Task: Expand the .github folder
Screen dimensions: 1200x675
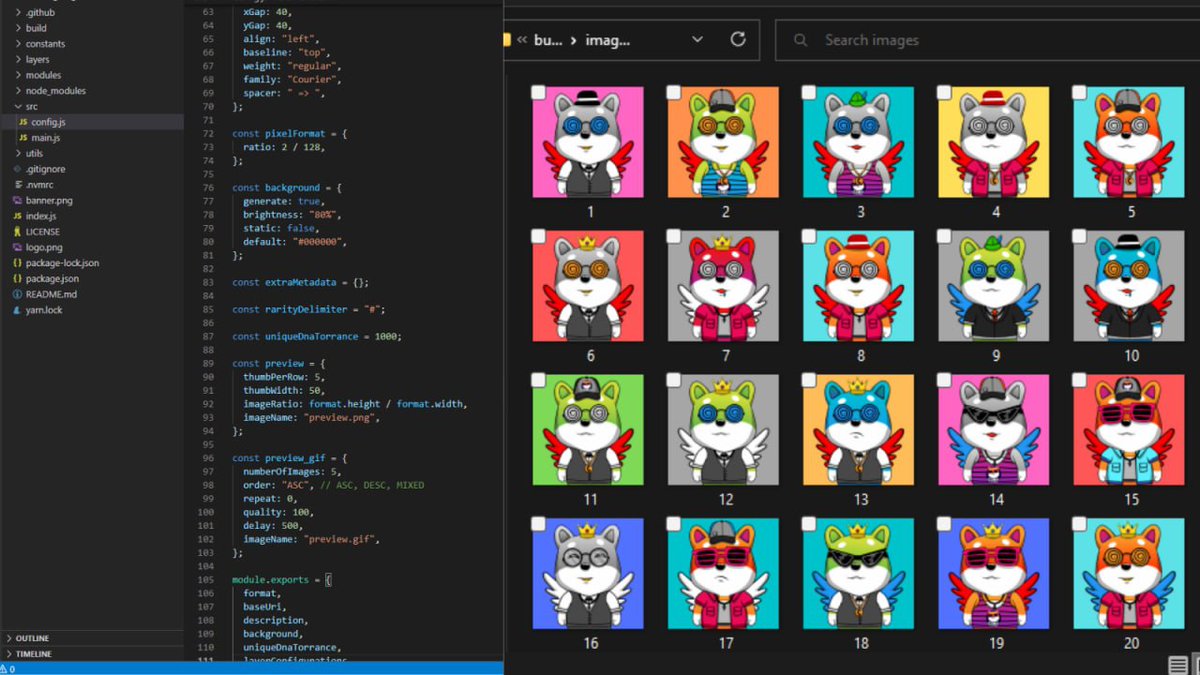Action: pyautogui.click(x=18, y=12)
